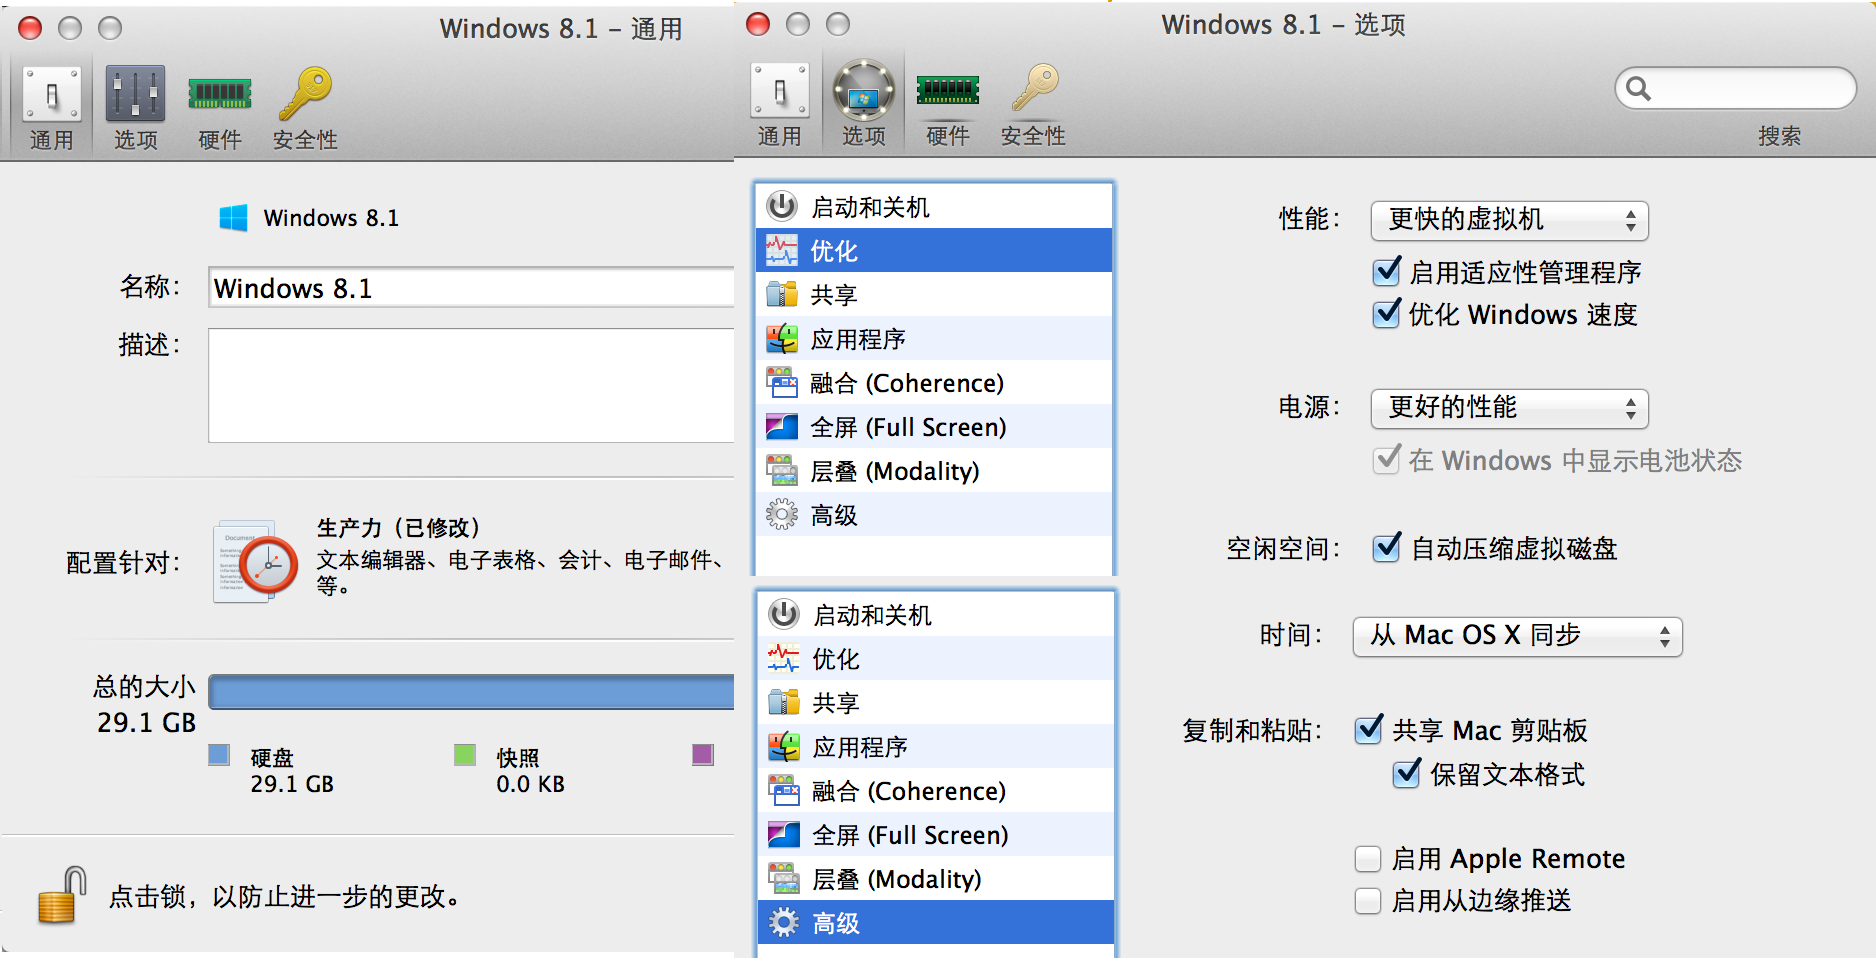Select 全屏 (Full Screen) in upper list
This screenshot has width=1876, height=958.
pyautogui.click(x=934, y=427)
